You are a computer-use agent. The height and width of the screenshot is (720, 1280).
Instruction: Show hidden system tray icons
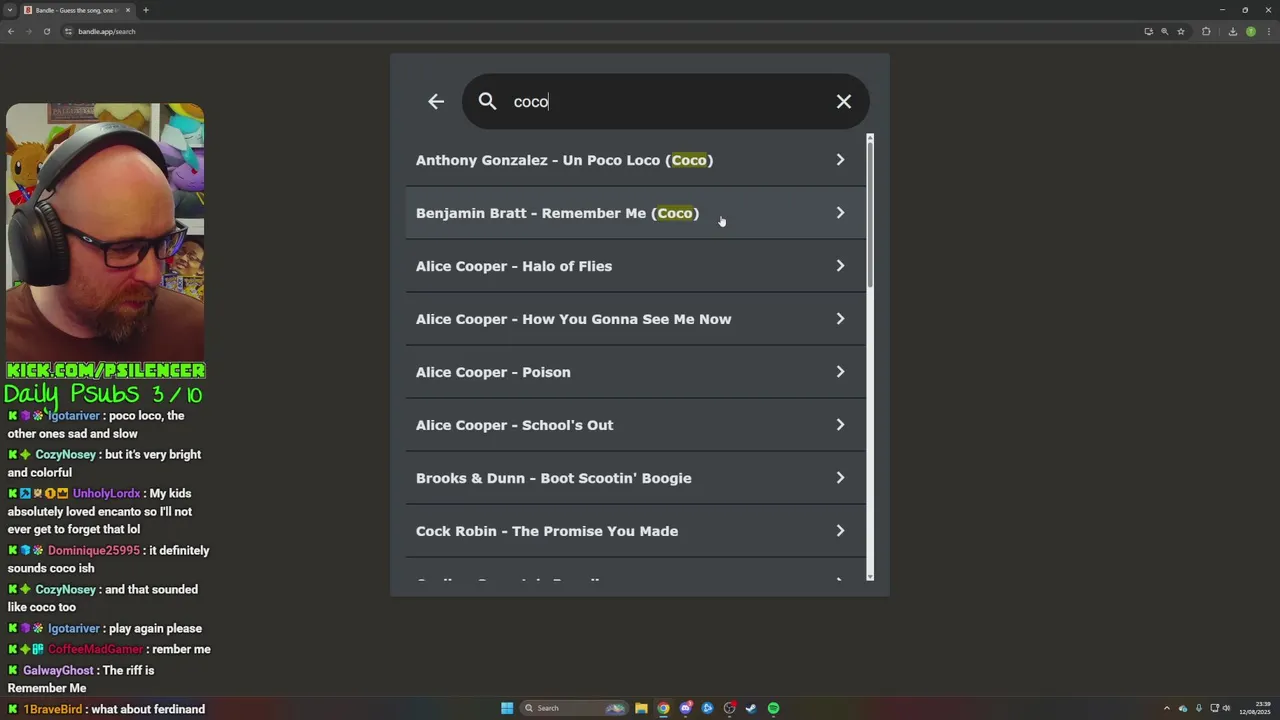coord(1167,708)
